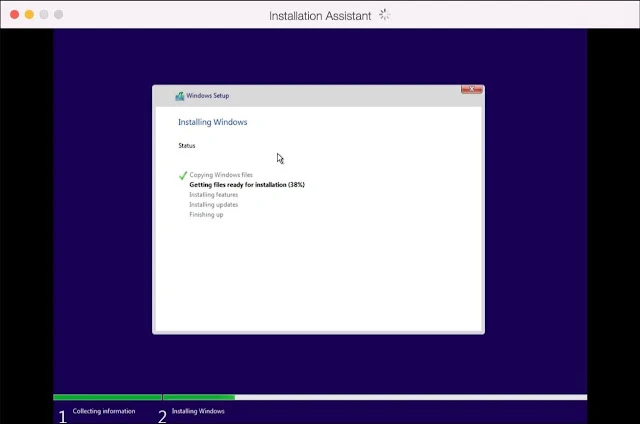Click 'Installing Windows' stage label at bottom
Screen dimensions: 640x424
coord(198,411)
